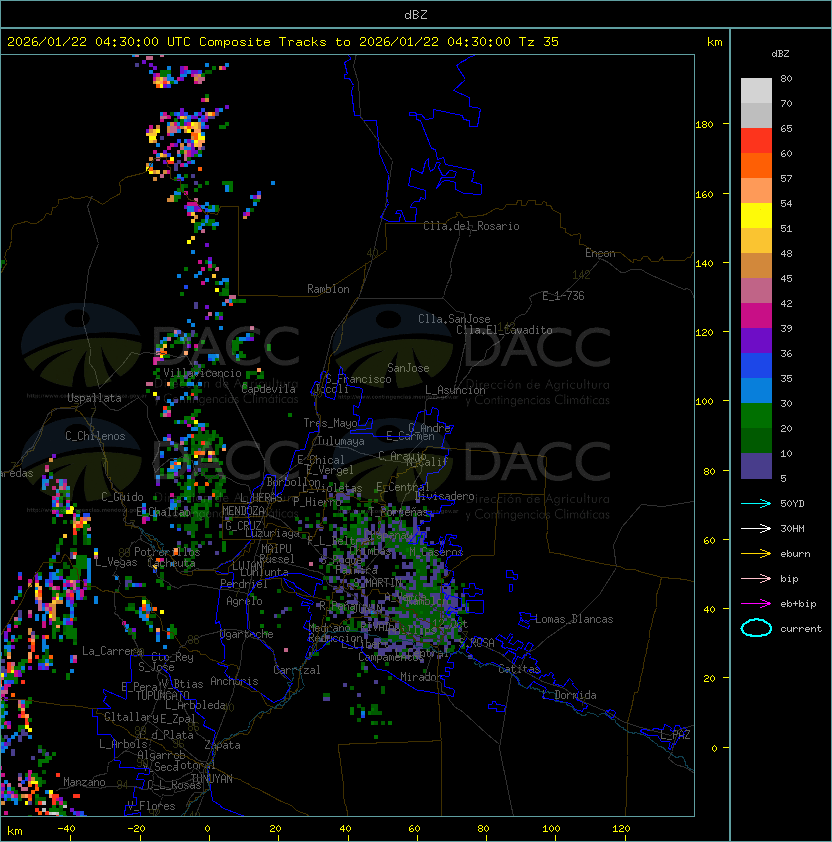
Task: Click the cyan 'current' ellipse symbol
Action: [x=756, y=628]
